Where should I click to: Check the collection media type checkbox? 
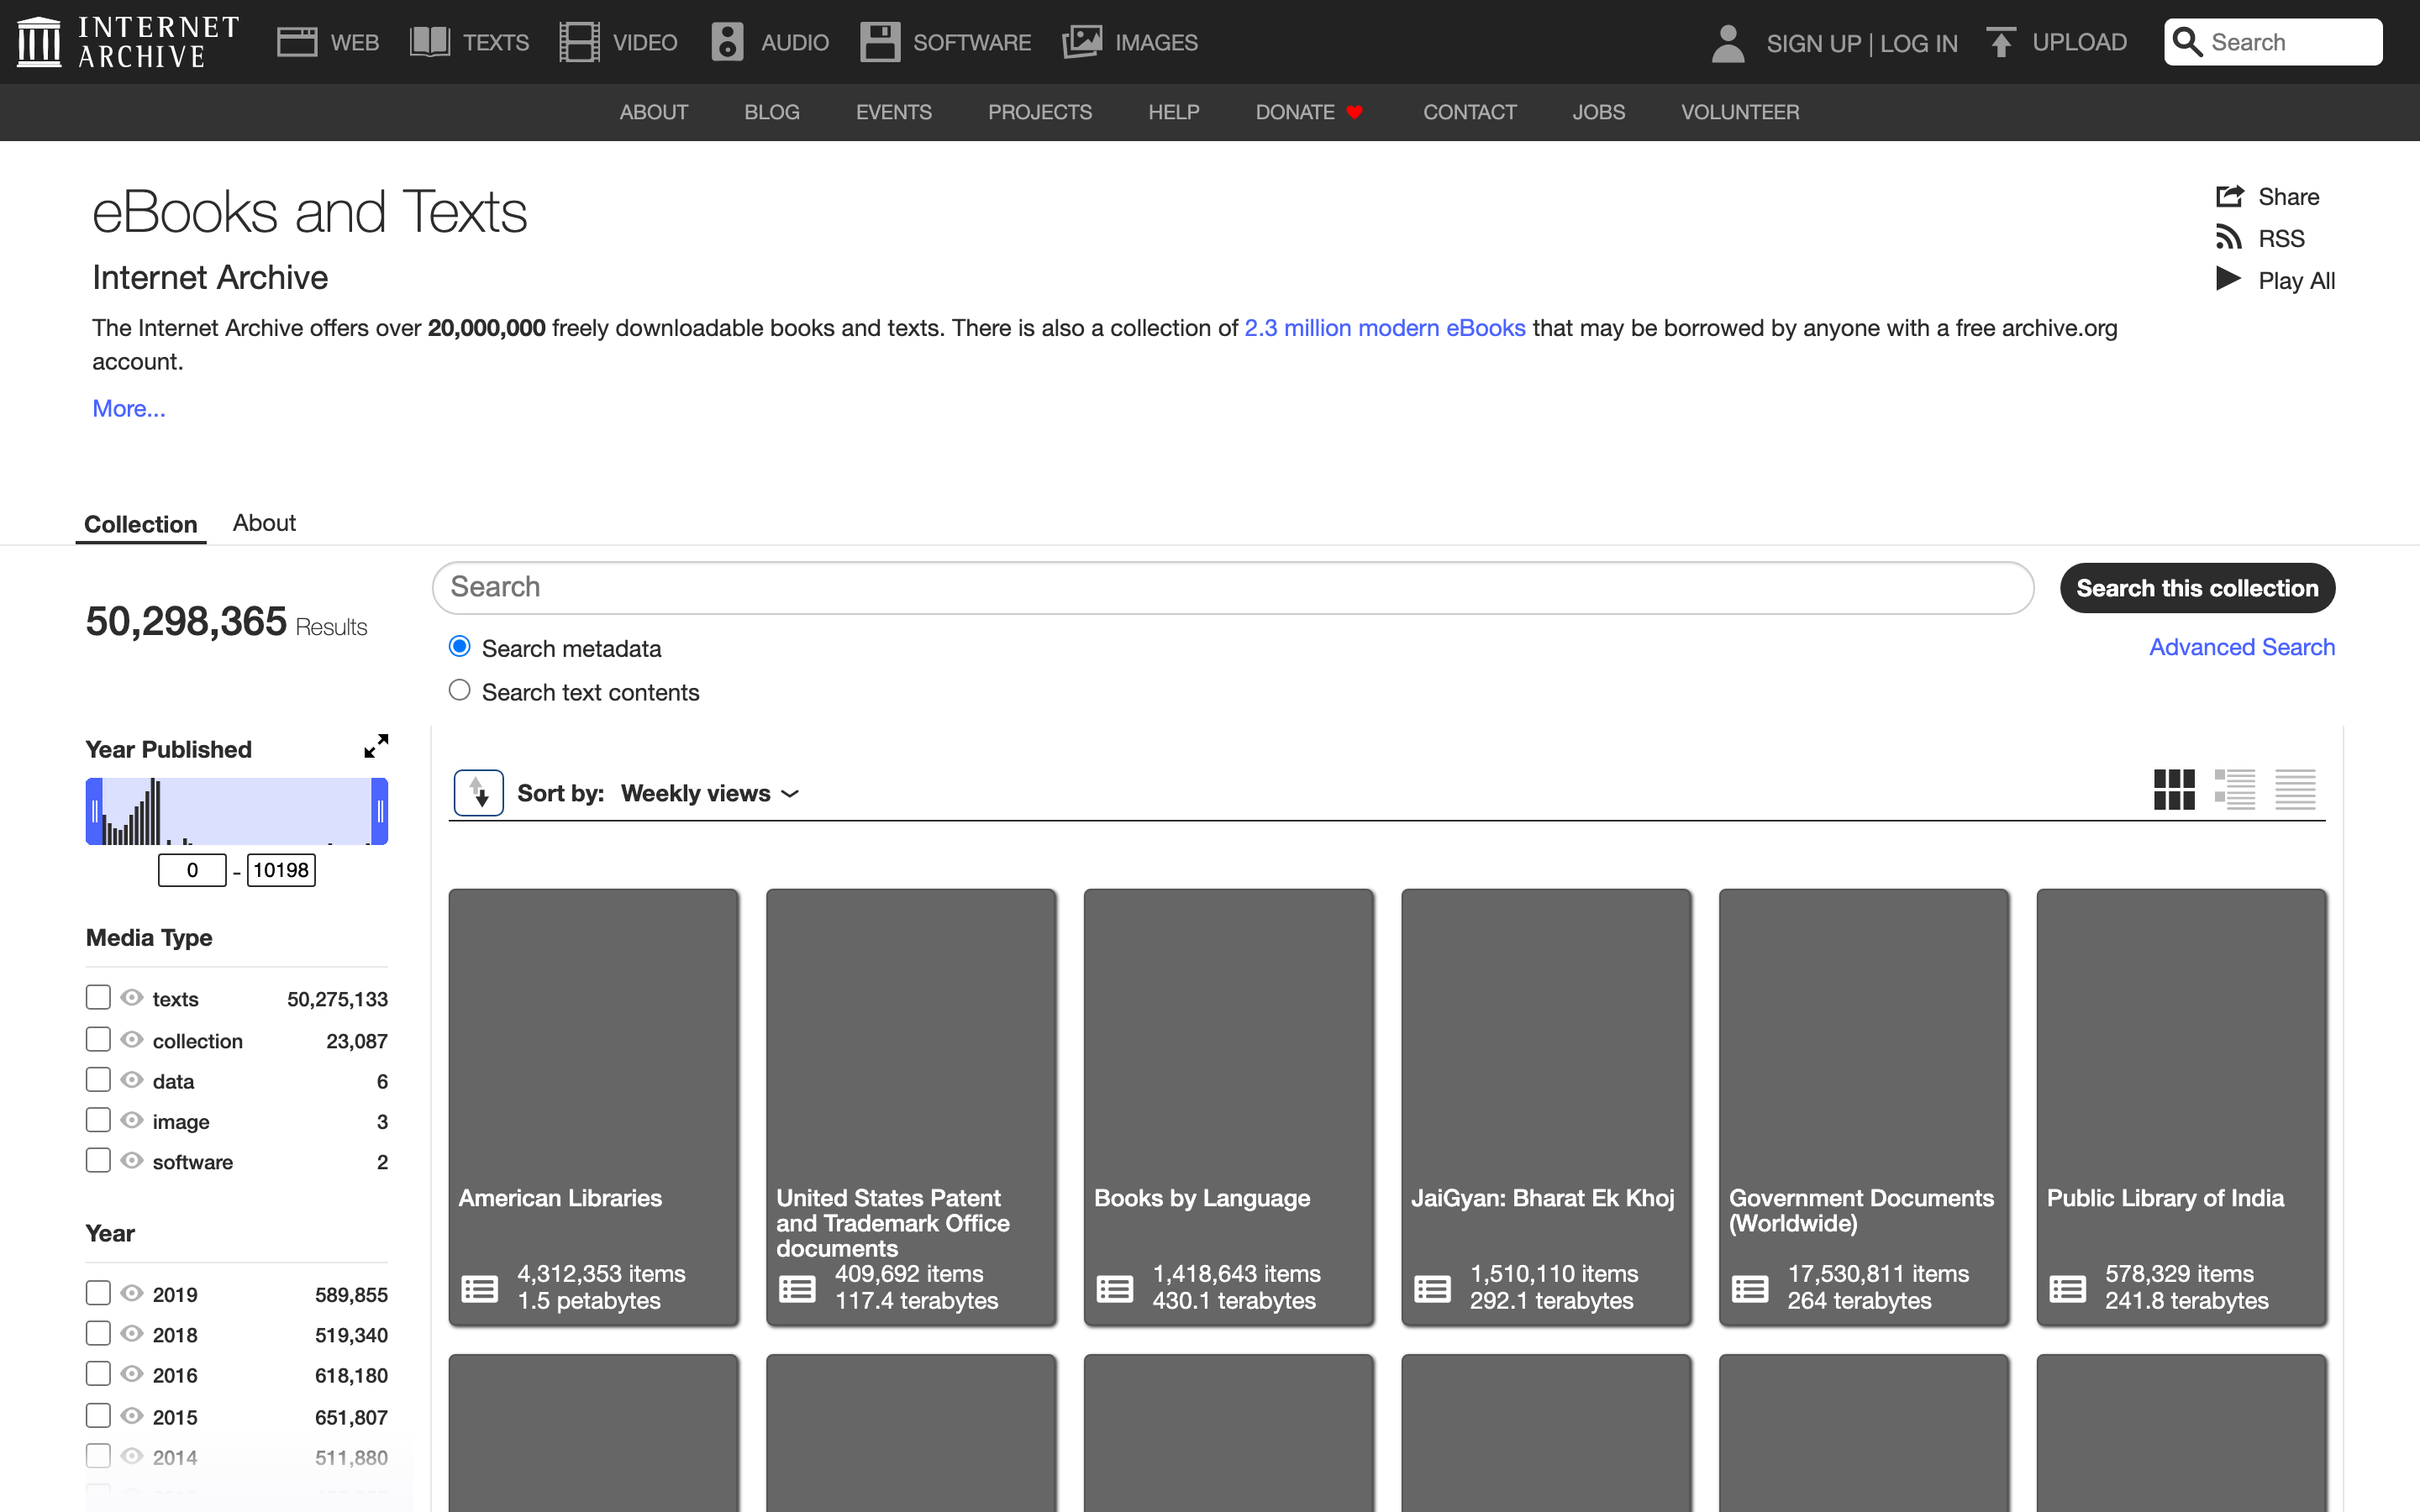pos(98,1039)
